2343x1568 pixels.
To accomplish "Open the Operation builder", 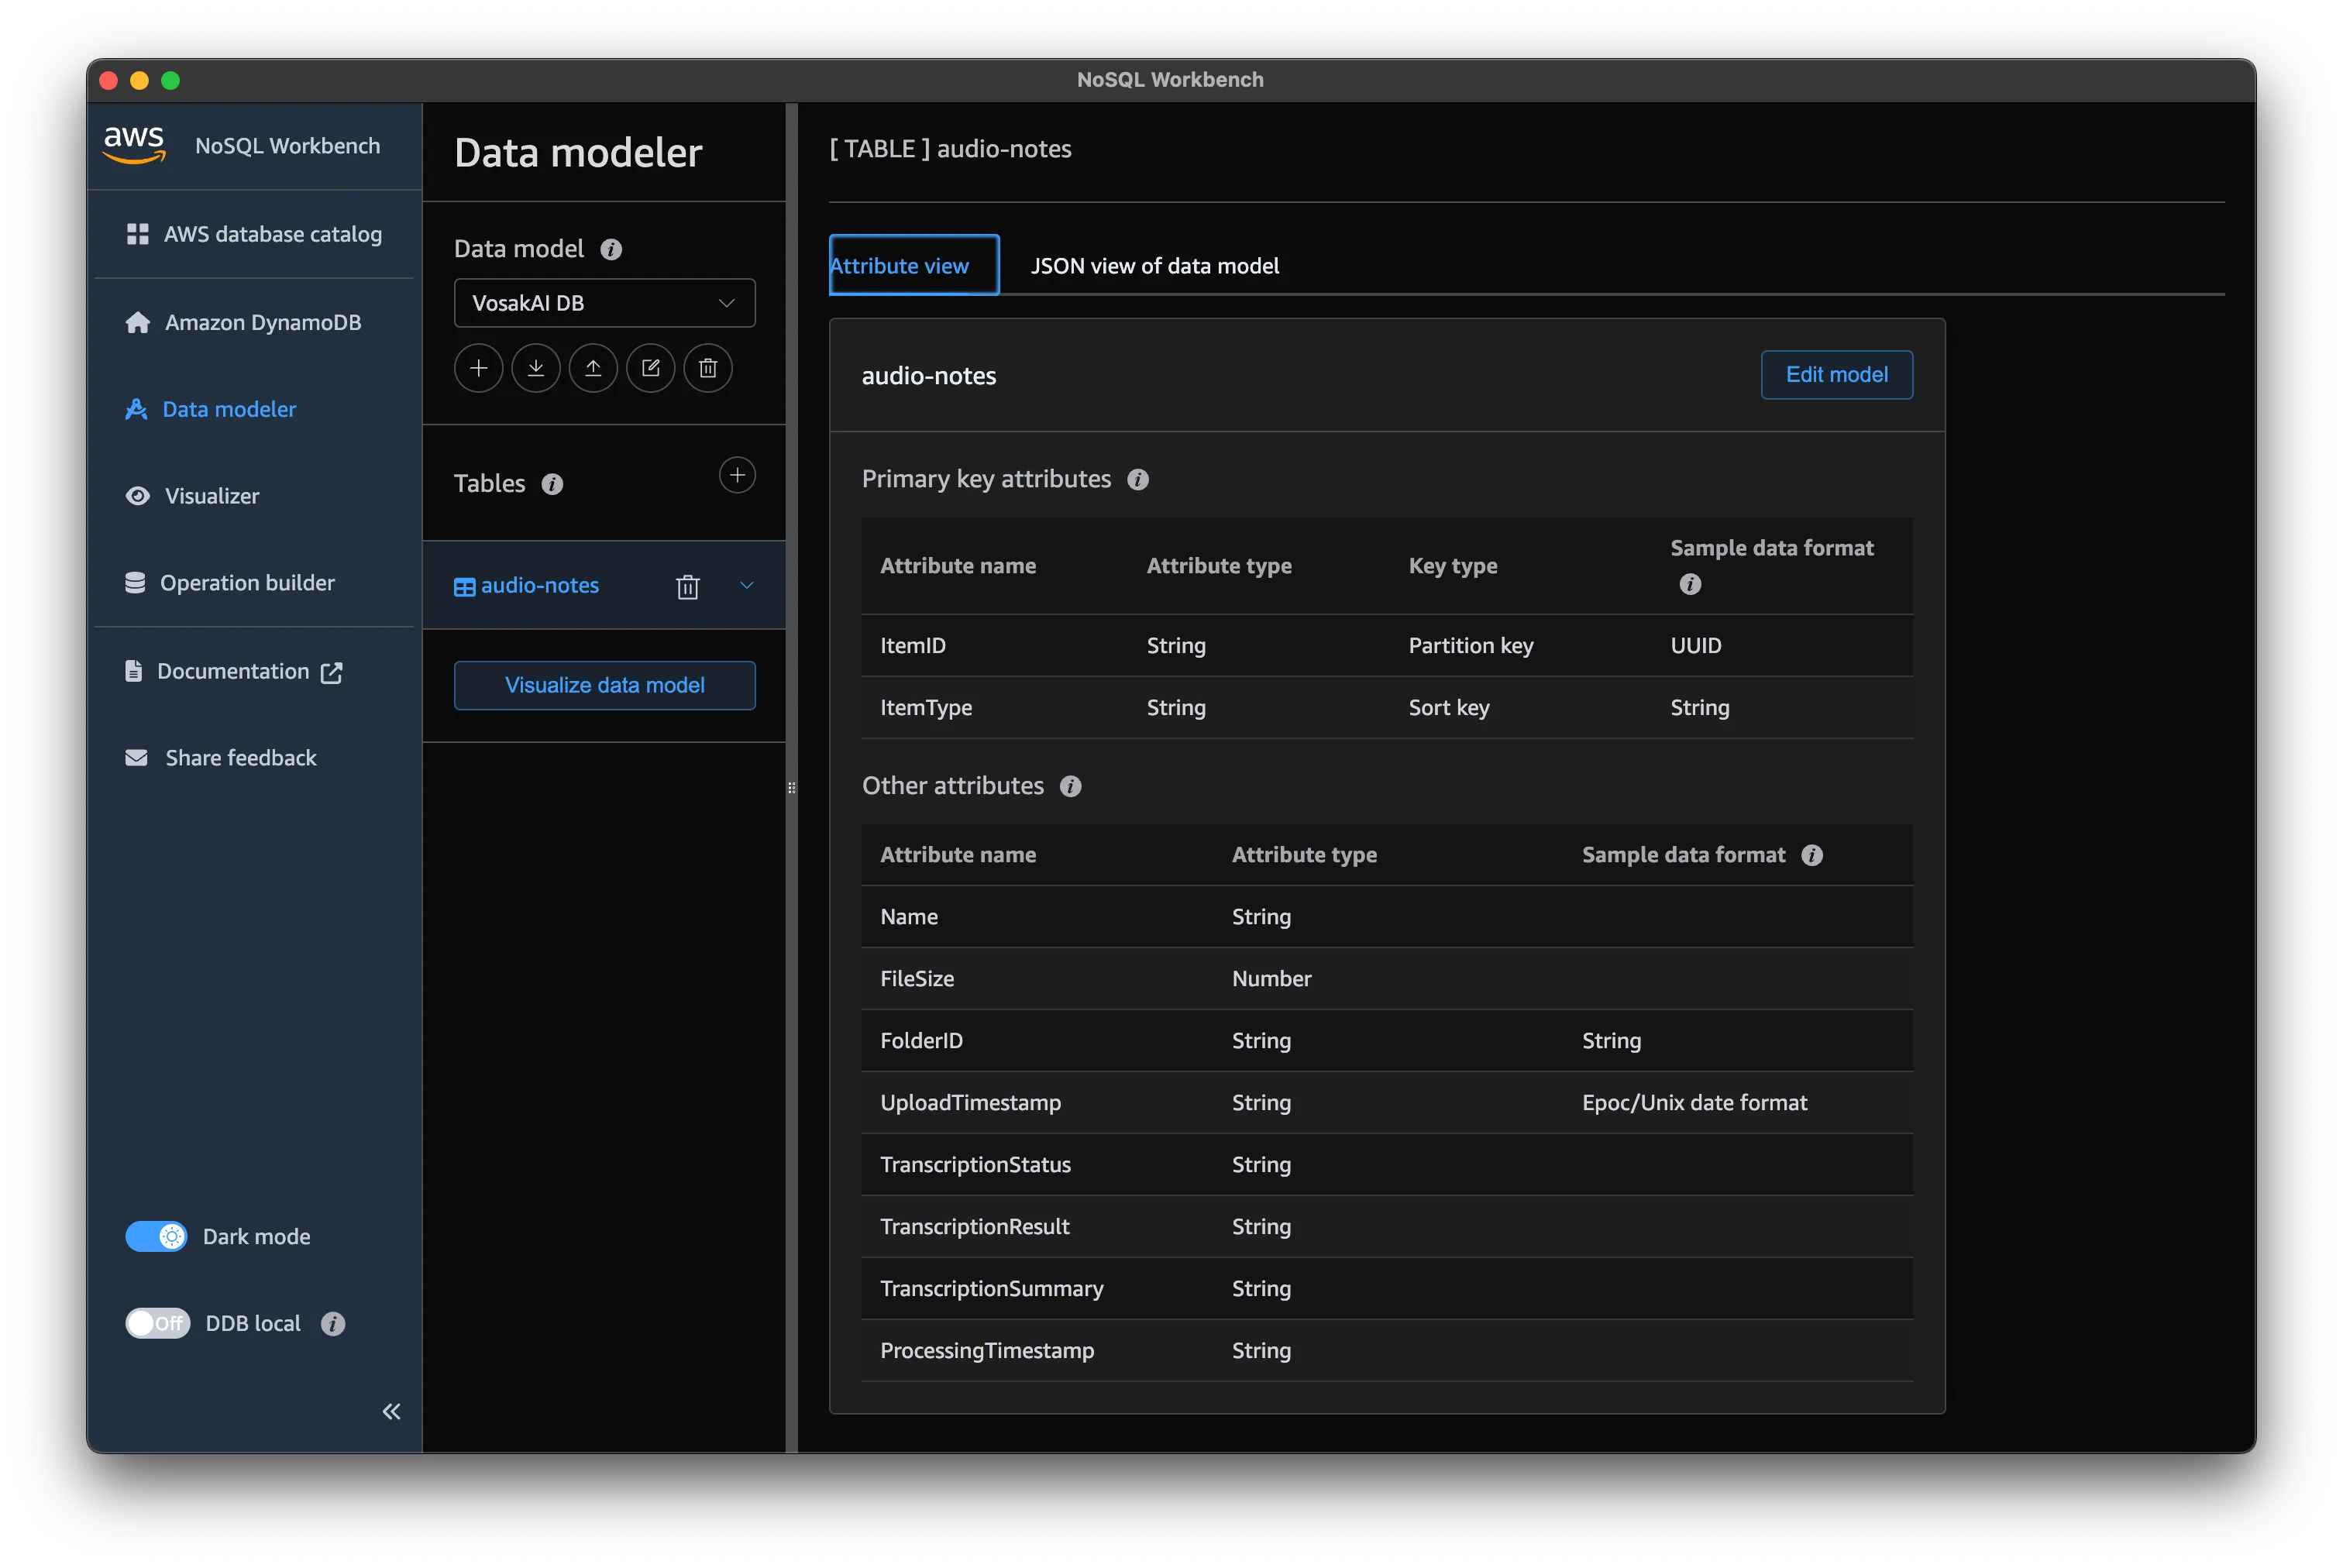I will 248,582.
